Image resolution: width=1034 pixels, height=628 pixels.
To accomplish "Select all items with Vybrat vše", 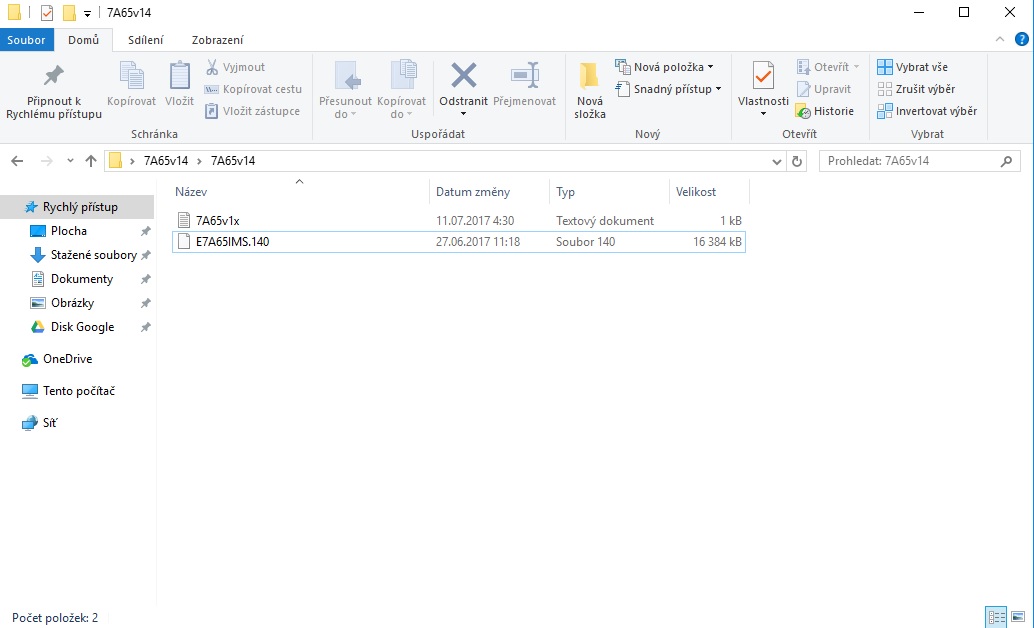I will pos(911,67).
